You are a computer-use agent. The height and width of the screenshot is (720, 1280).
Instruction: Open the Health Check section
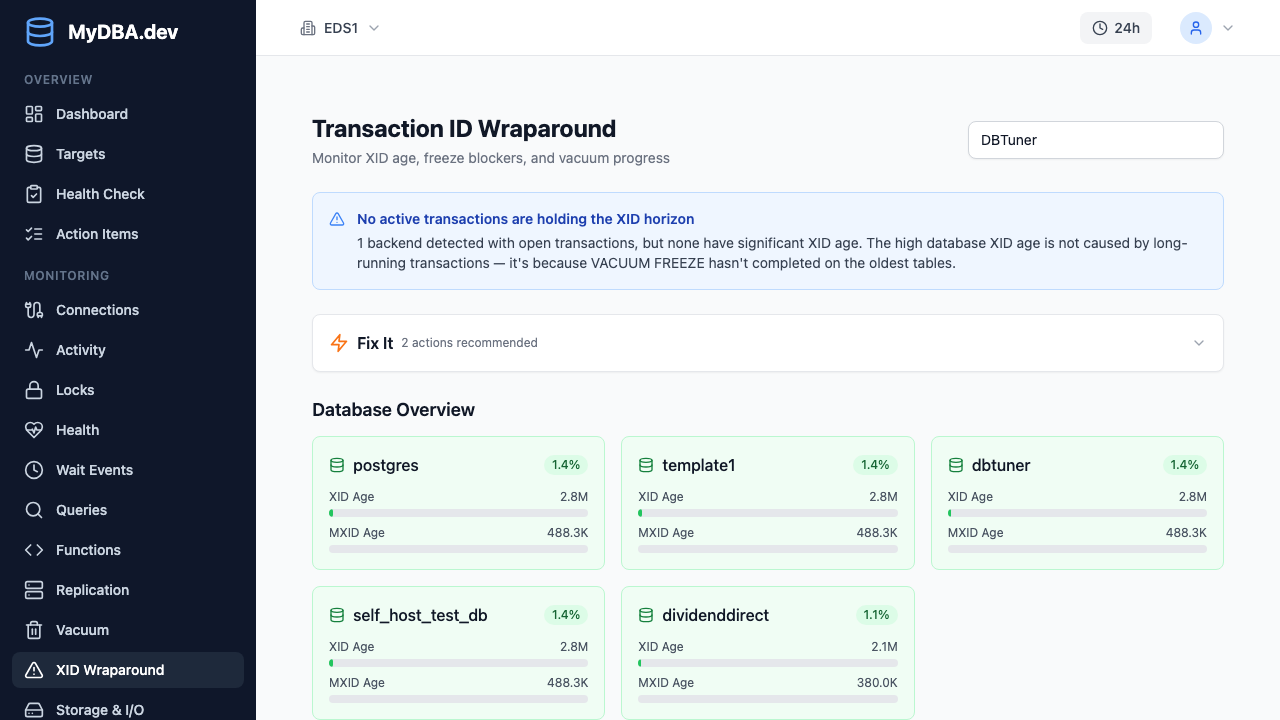[x=128, y=194]
